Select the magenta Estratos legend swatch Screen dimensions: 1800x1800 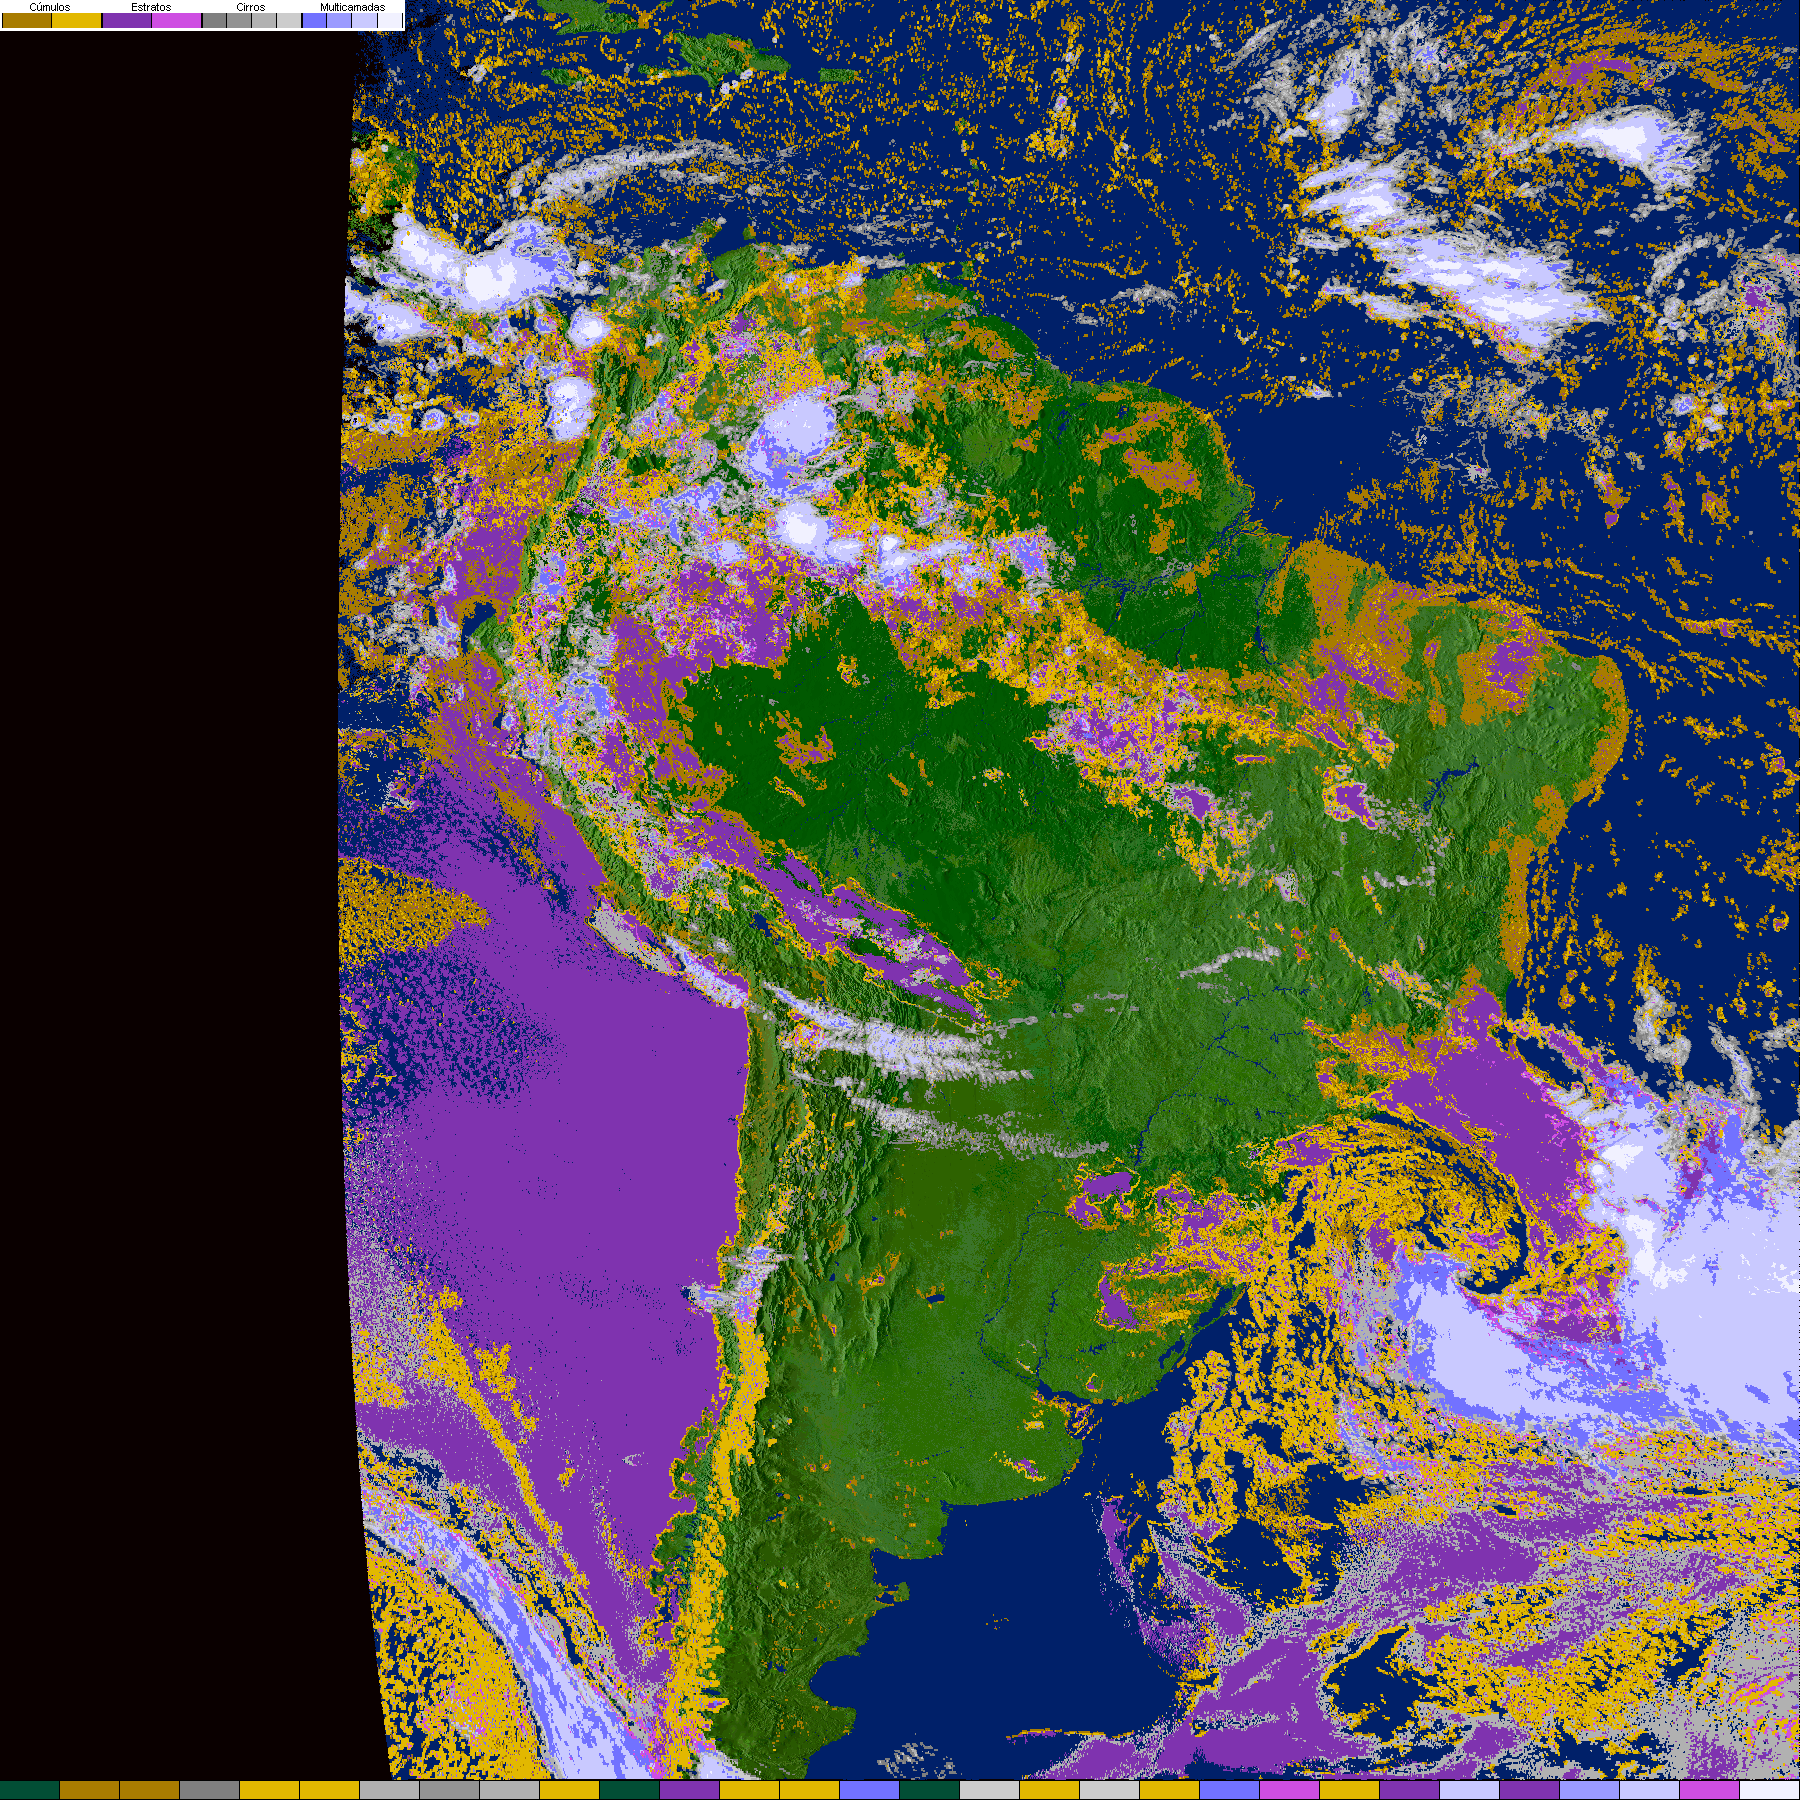click(176, 20)
